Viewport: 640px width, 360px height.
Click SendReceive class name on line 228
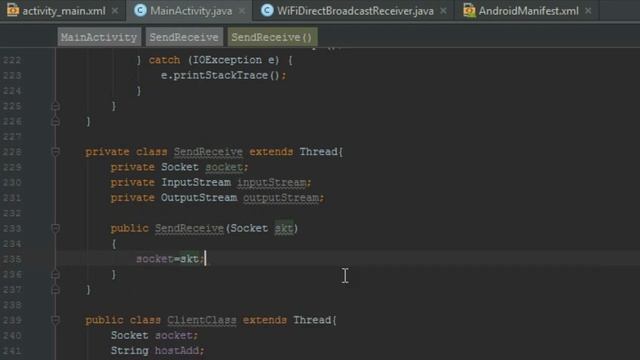click(208, 152)
